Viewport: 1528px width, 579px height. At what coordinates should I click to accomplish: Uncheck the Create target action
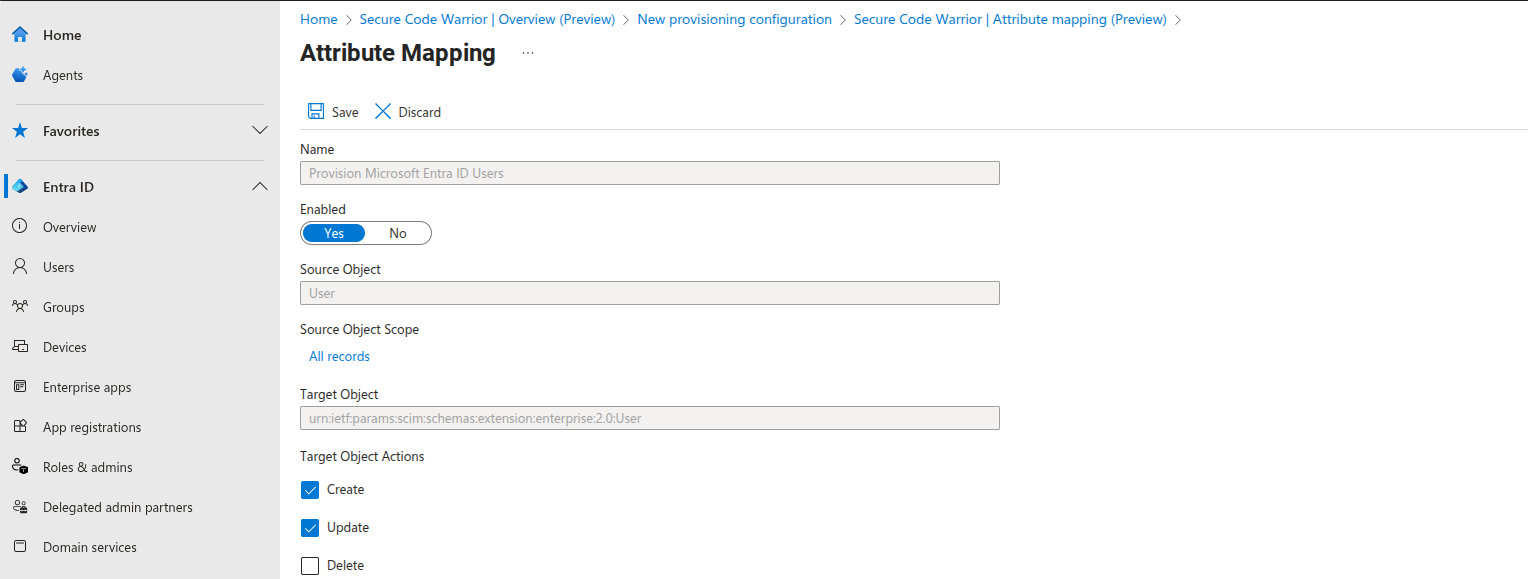310,490
